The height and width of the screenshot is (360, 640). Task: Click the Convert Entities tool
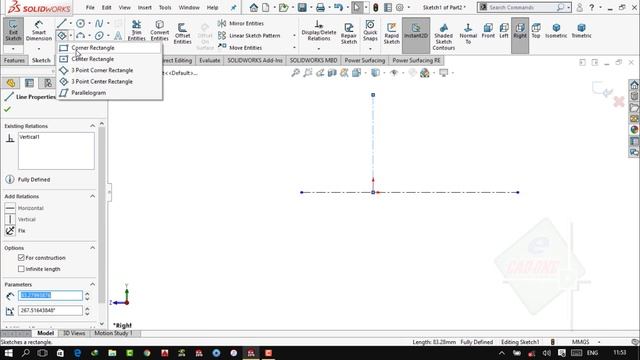tap(160, 31)
